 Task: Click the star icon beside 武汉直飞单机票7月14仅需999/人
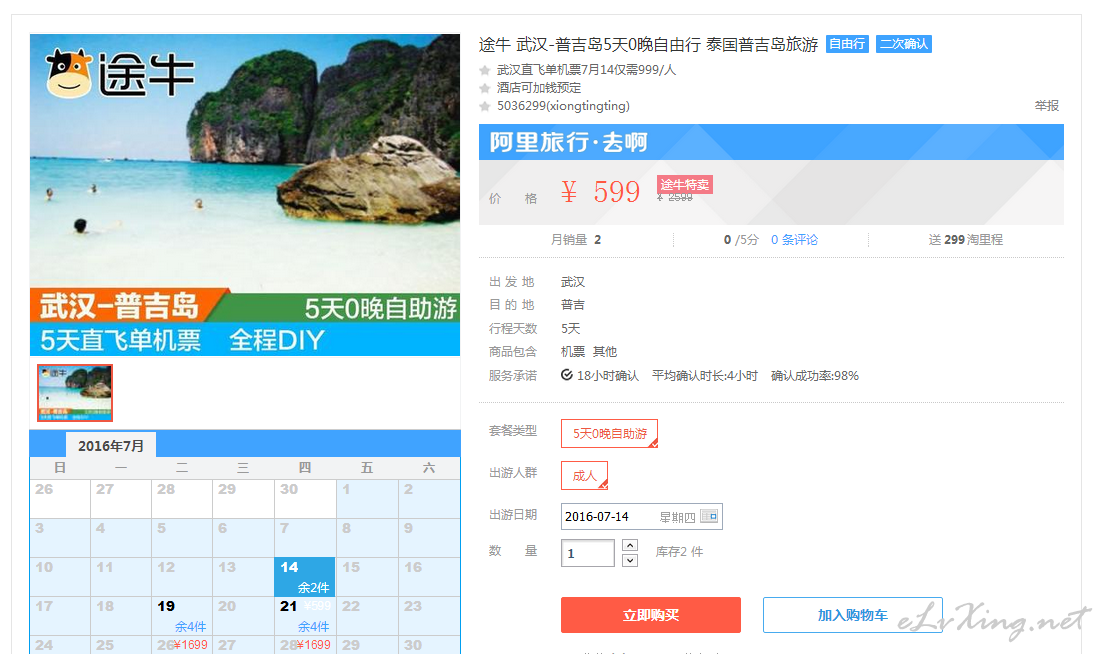484,70
